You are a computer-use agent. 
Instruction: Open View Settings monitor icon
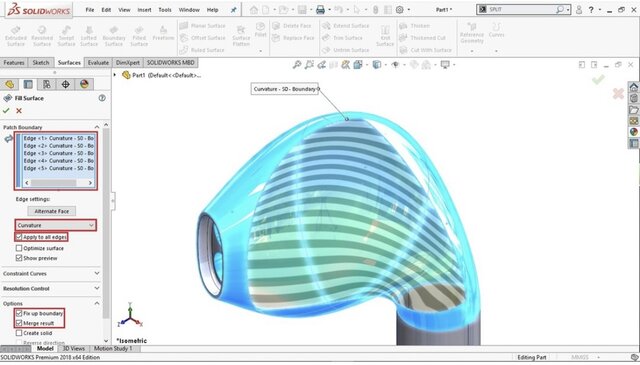point(445,65)
